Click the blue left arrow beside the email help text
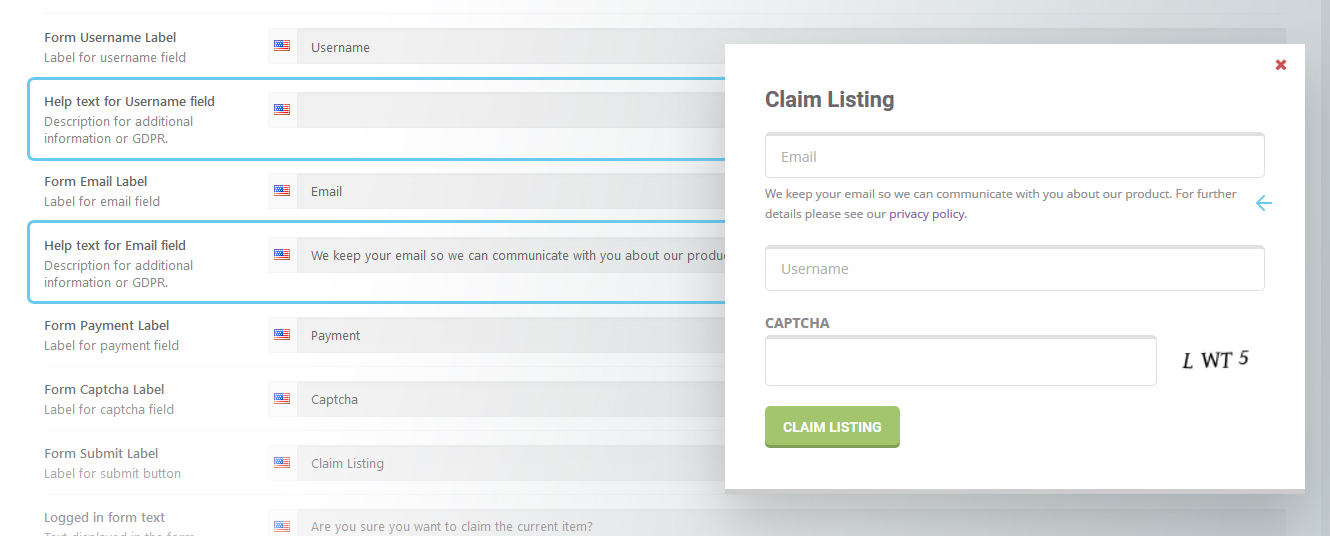 tap(1263, 203)
